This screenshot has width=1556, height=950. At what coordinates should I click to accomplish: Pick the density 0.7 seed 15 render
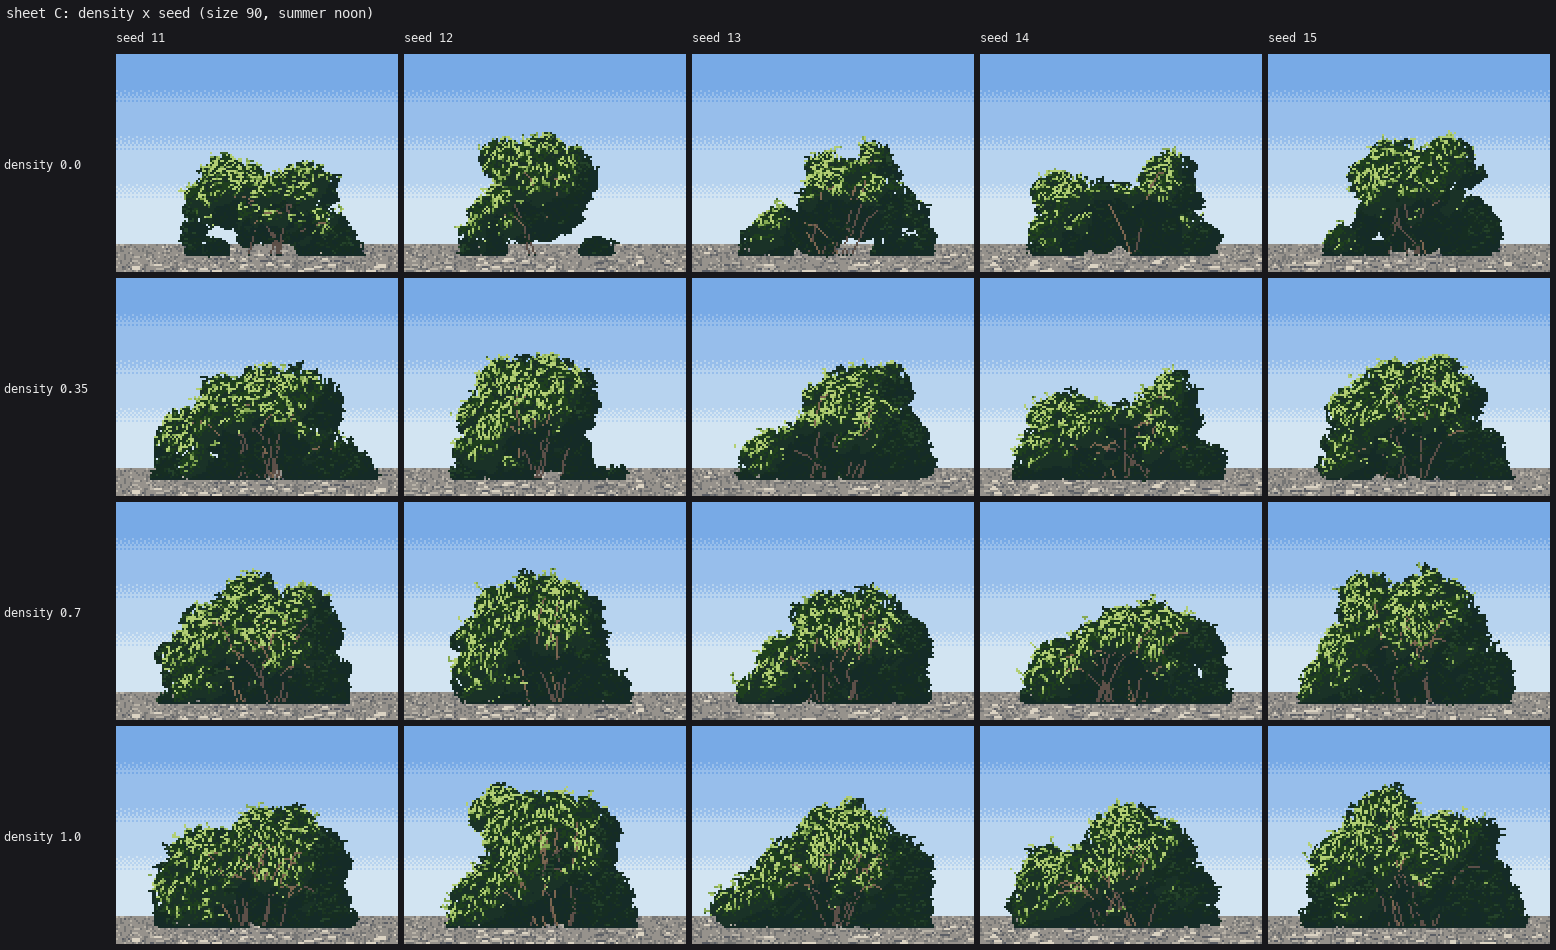click(x=1409, y=611)
